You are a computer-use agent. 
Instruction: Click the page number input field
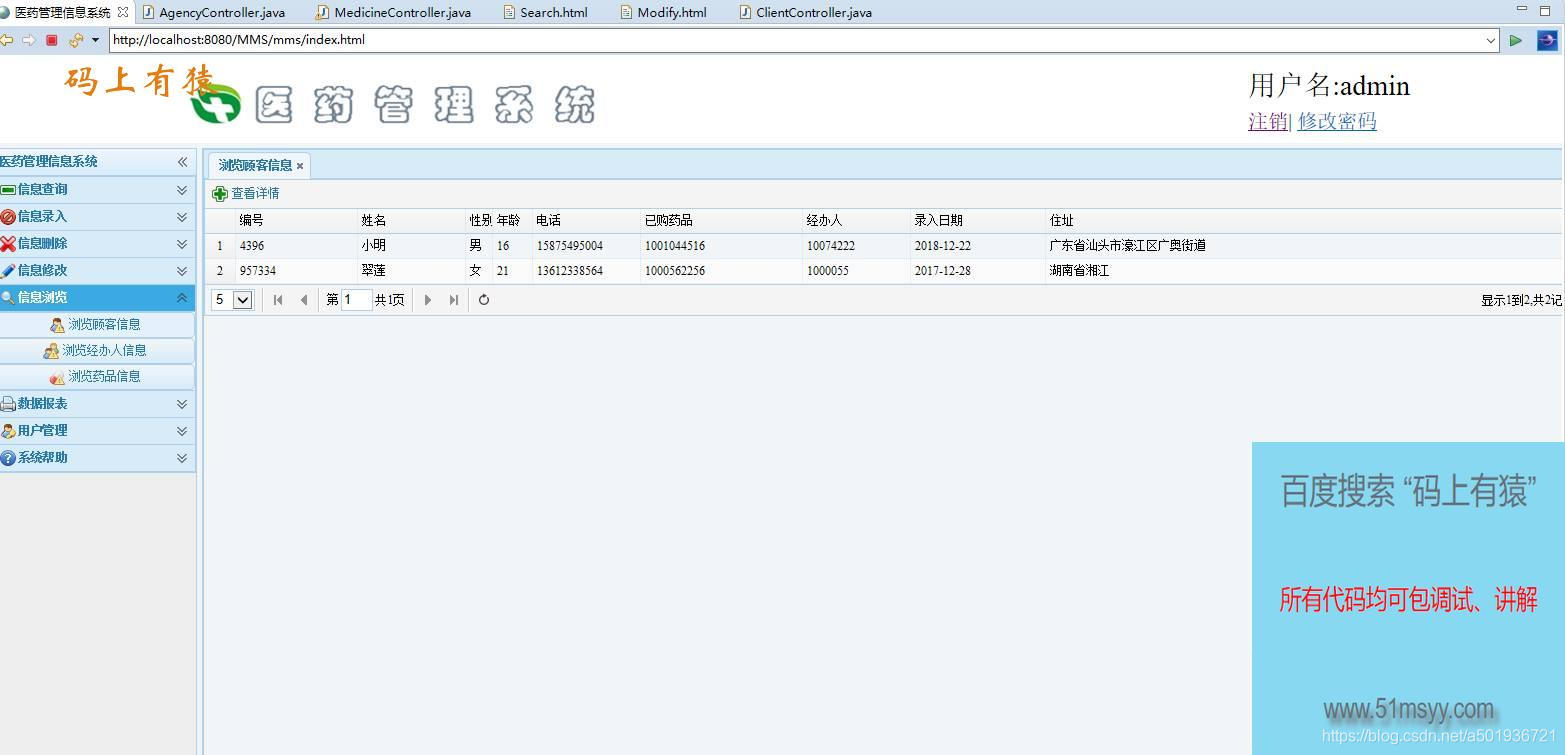click(356, 300)
